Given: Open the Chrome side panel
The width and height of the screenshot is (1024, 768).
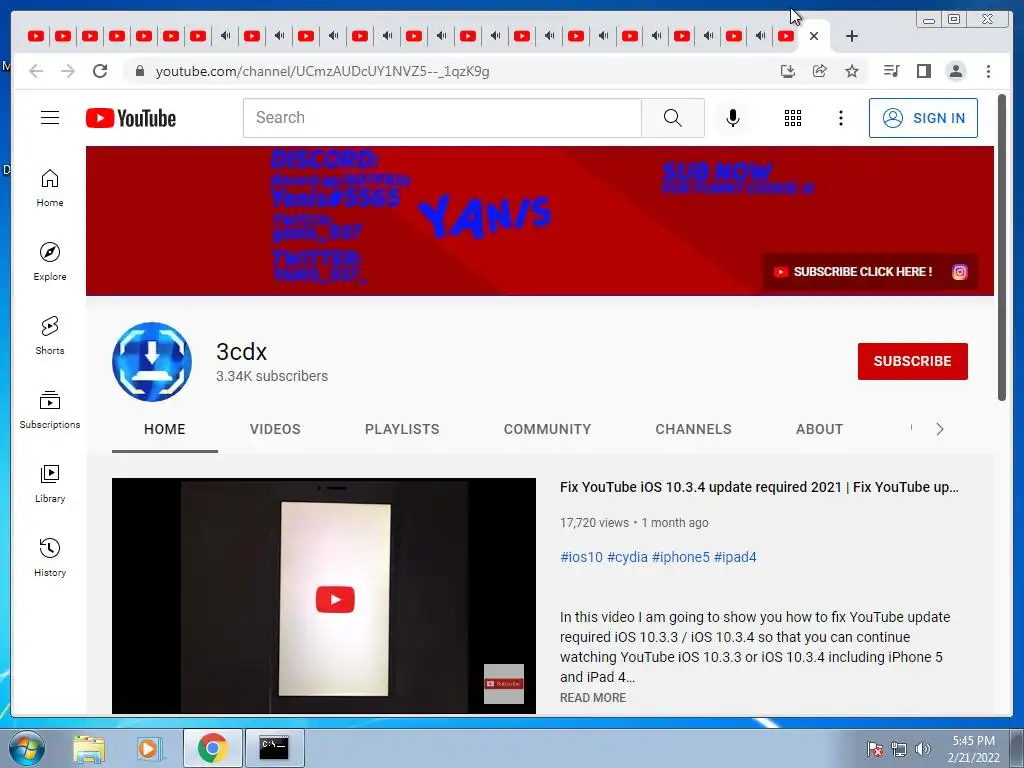Looking at the screenshot, I should tap(923, 71).
